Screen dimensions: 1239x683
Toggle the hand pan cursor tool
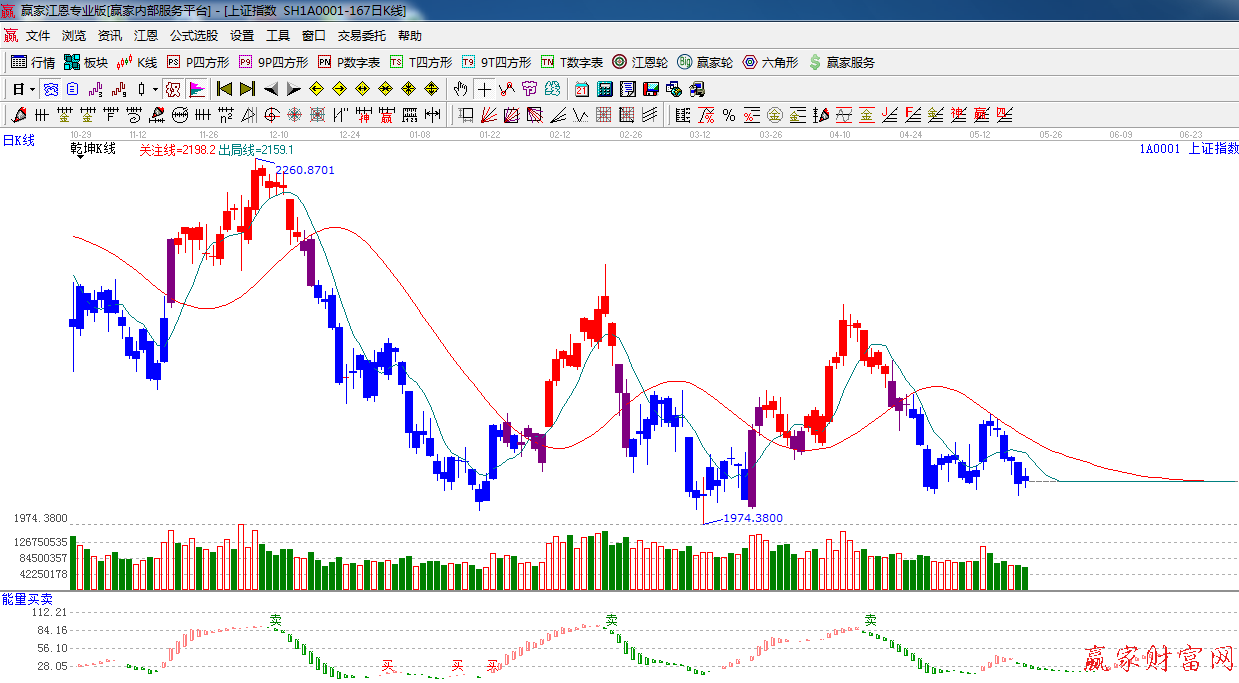(460, 89)
